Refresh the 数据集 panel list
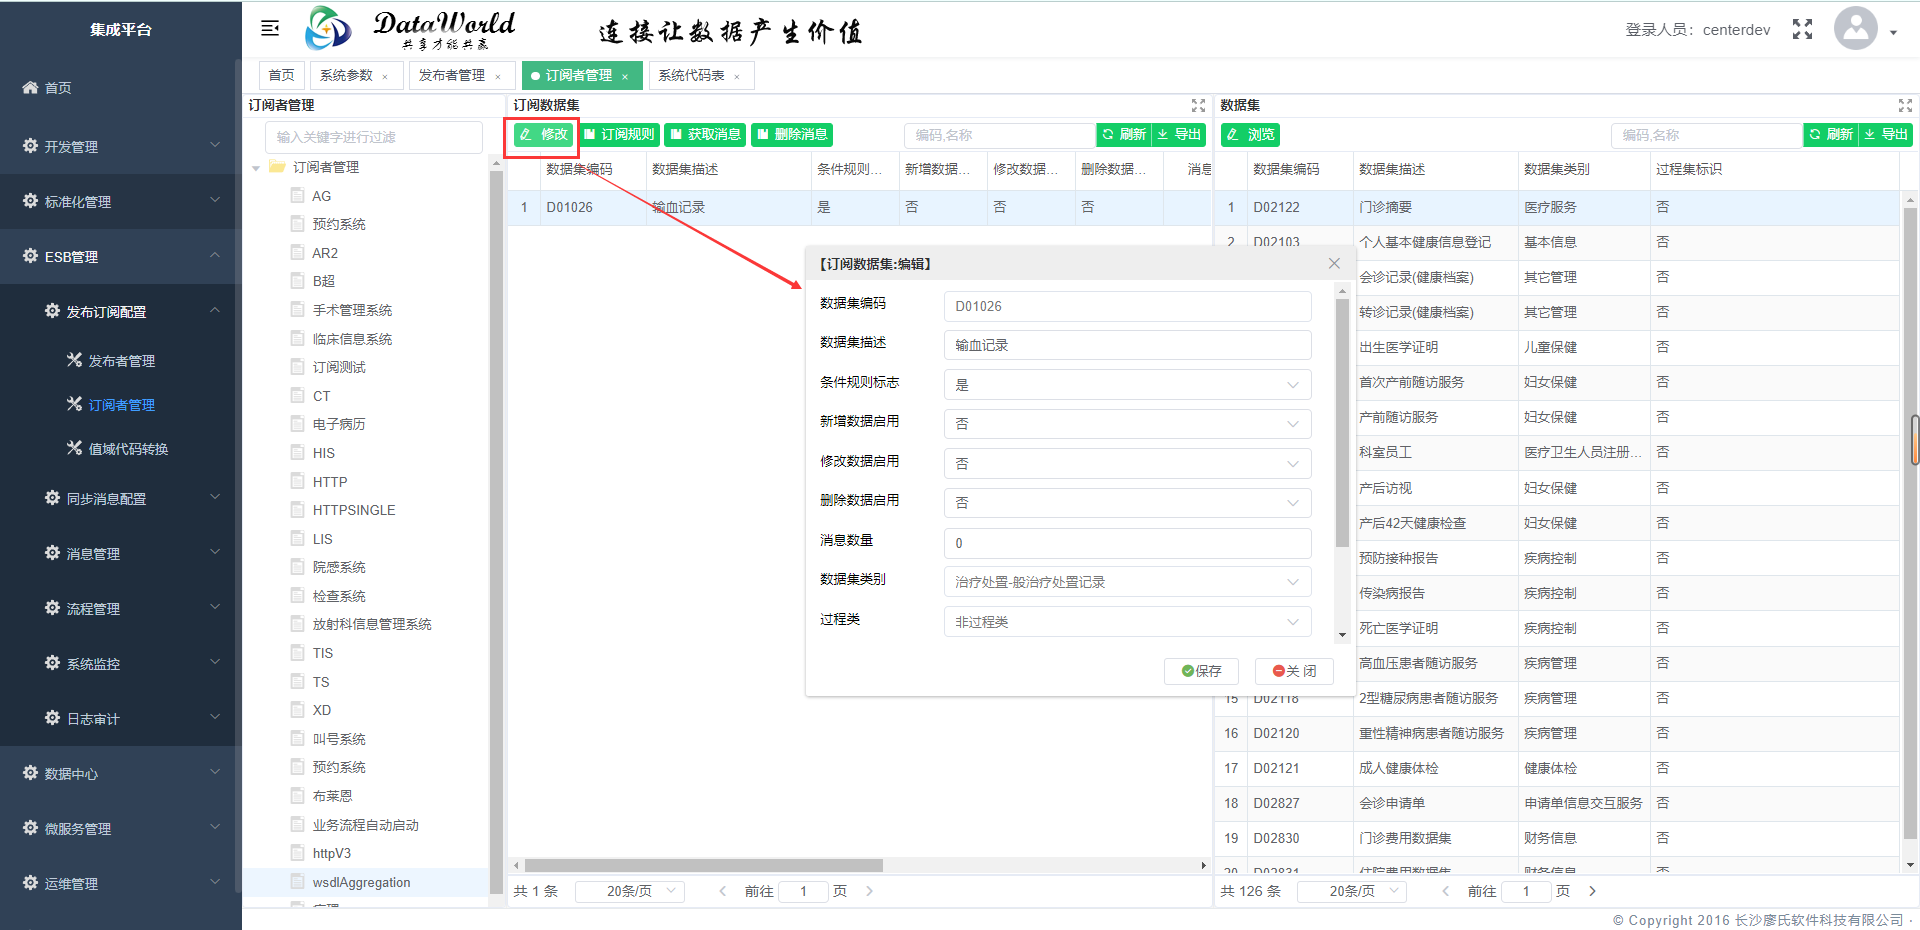The width and height of the screenshot is (1920, 930). [1830, 134]
